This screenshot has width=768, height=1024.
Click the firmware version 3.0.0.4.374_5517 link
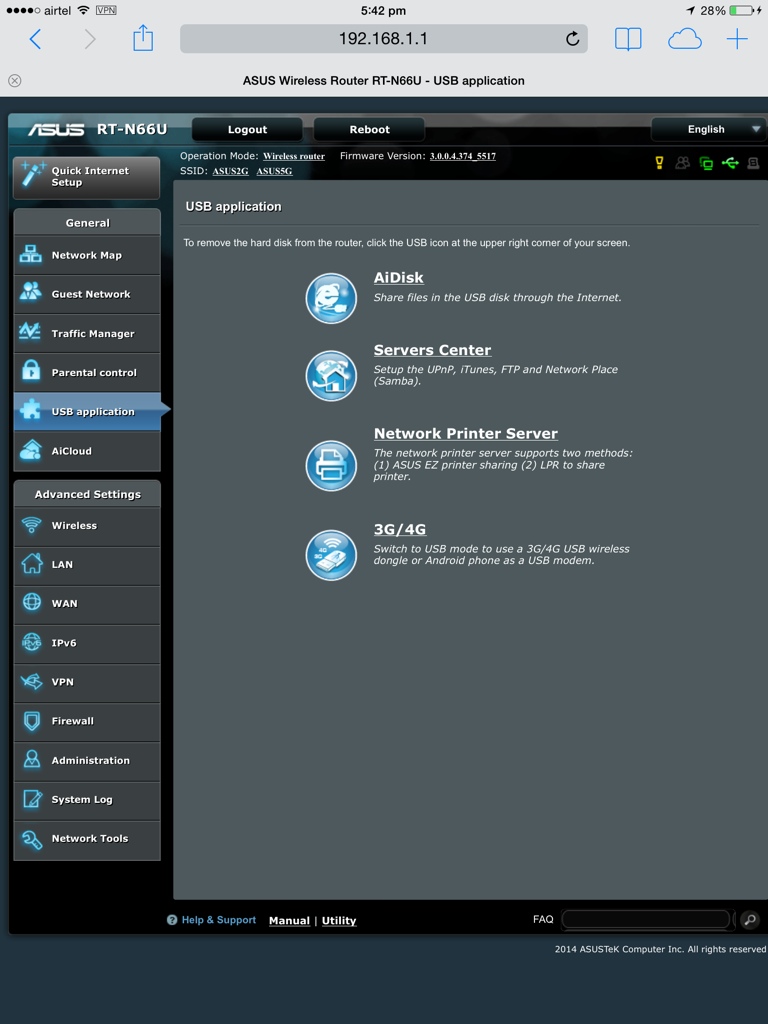pos(462,156)
